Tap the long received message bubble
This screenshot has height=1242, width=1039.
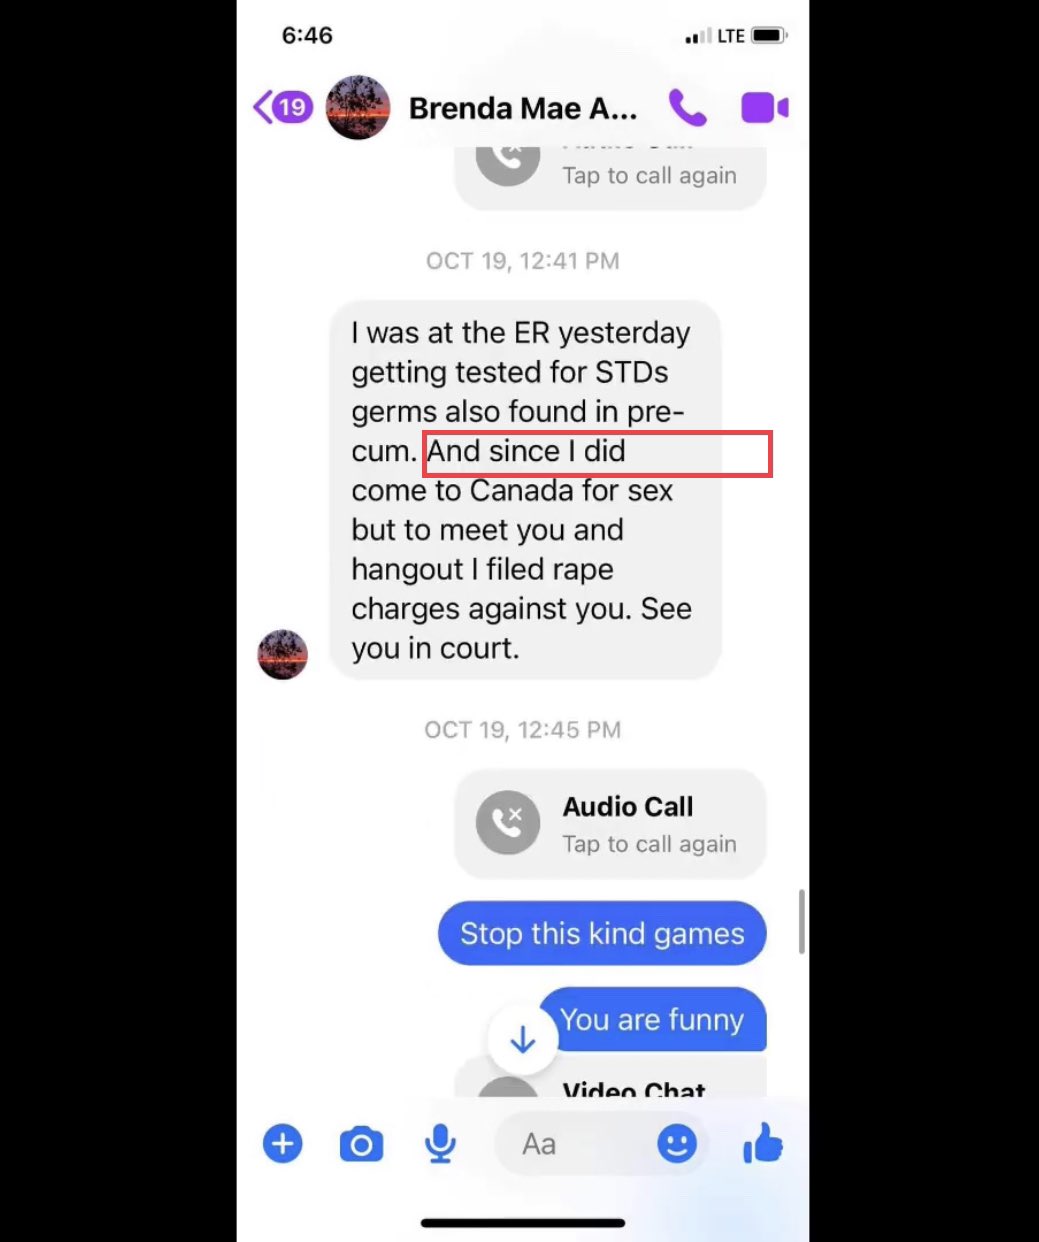525,490
